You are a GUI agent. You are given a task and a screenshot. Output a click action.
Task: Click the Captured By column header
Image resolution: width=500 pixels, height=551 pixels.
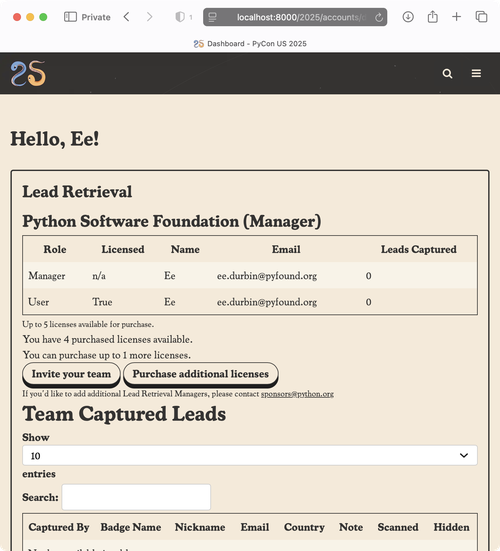coord(59,527)
